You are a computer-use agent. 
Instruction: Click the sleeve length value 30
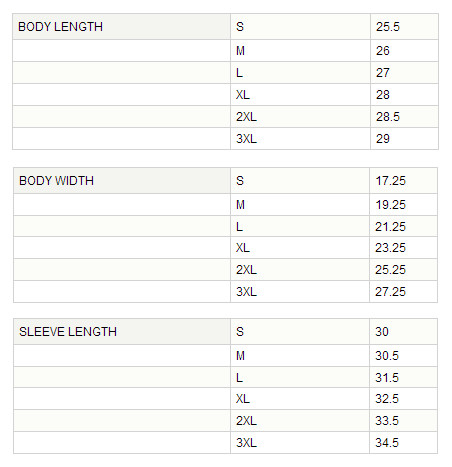point(382,332)
